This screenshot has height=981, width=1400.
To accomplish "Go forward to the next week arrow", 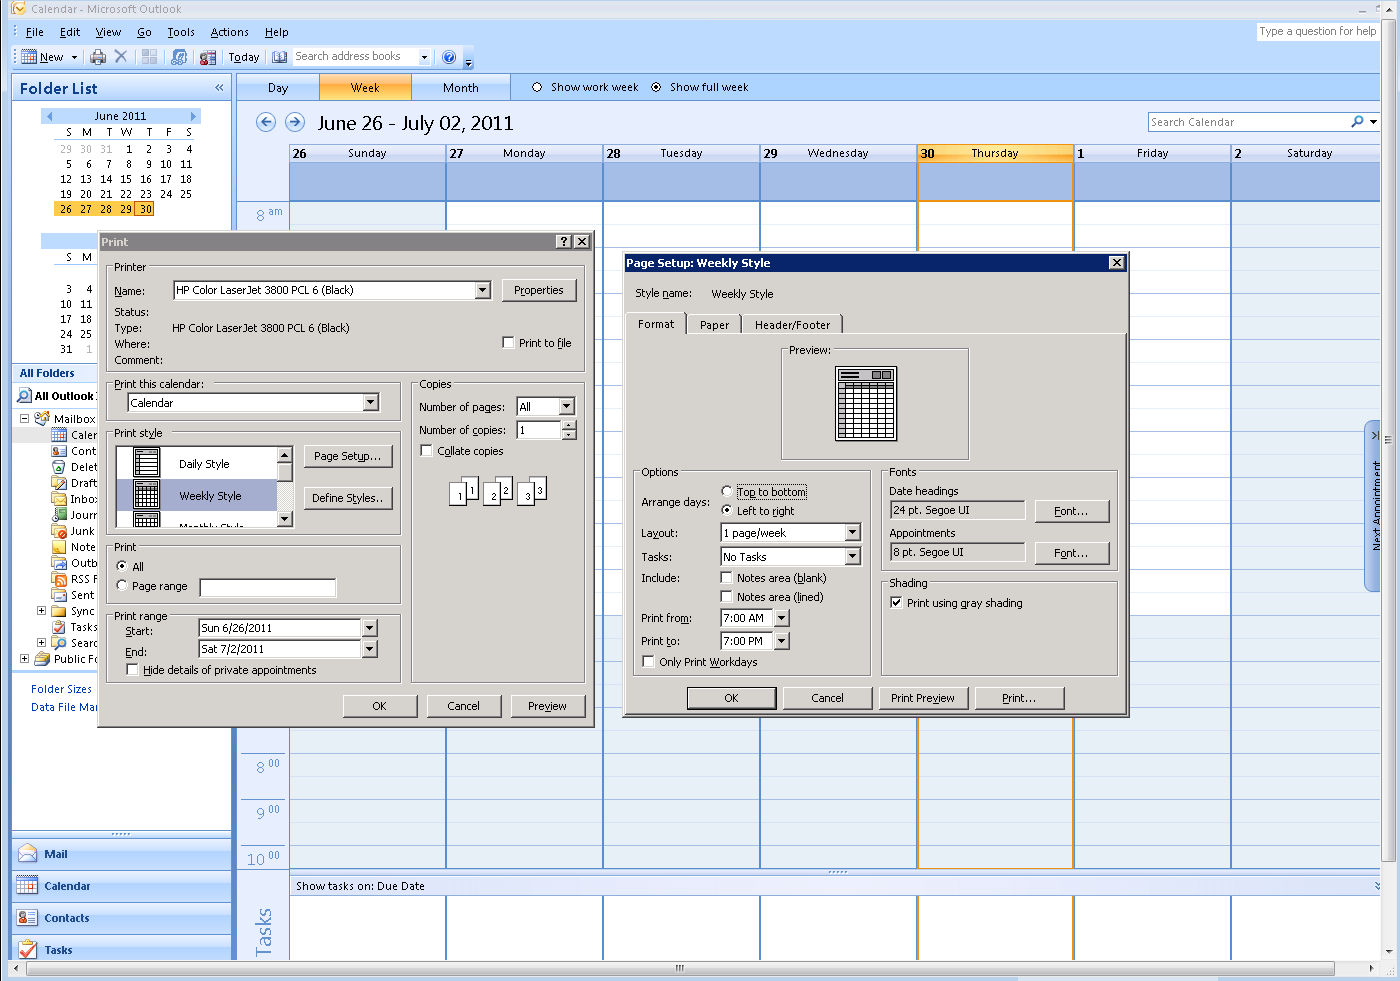I will (x=295, y=122).
